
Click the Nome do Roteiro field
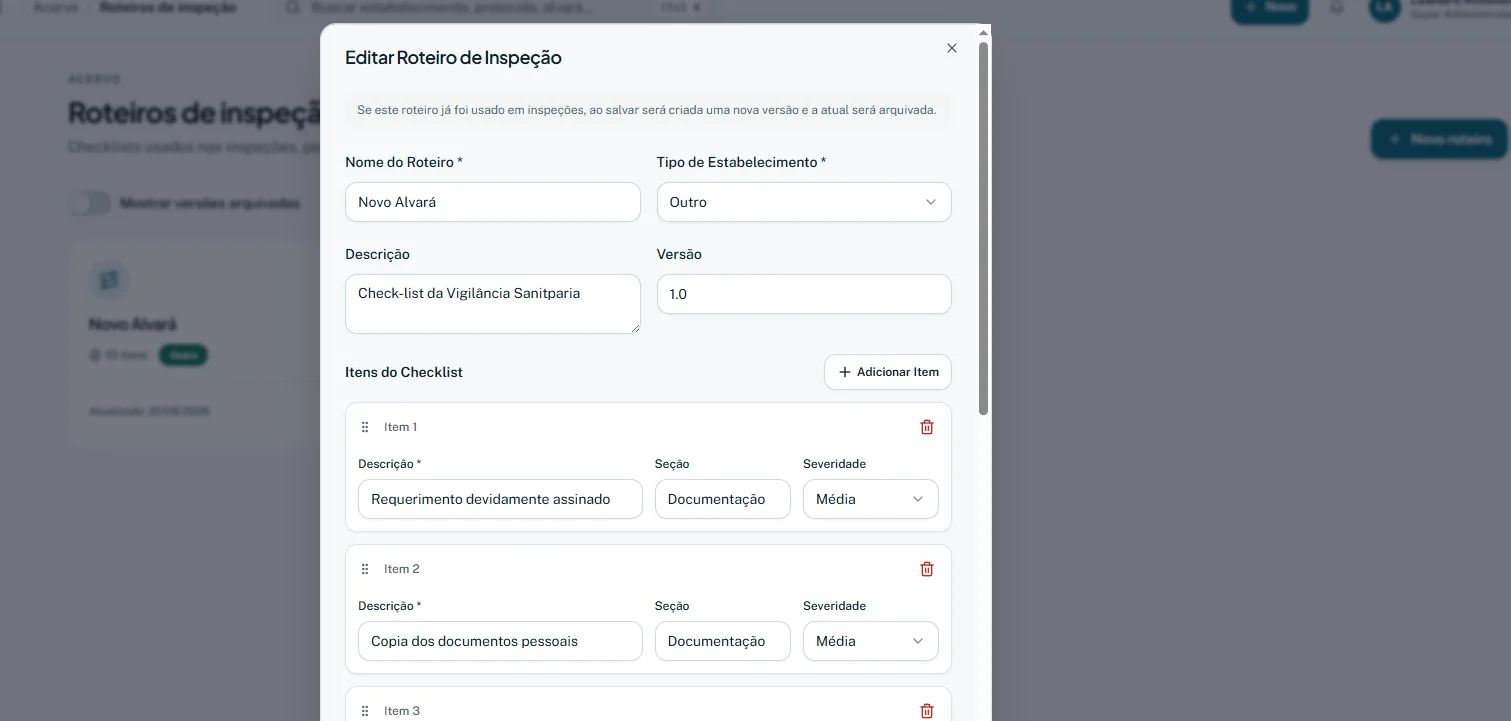(x=493, y=202)
